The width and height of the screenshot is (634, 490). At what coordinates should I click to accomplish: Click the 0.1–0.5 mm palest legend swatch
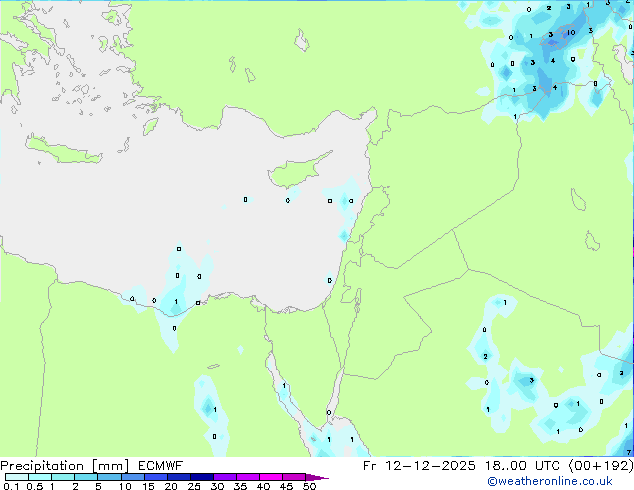[17, 477]
